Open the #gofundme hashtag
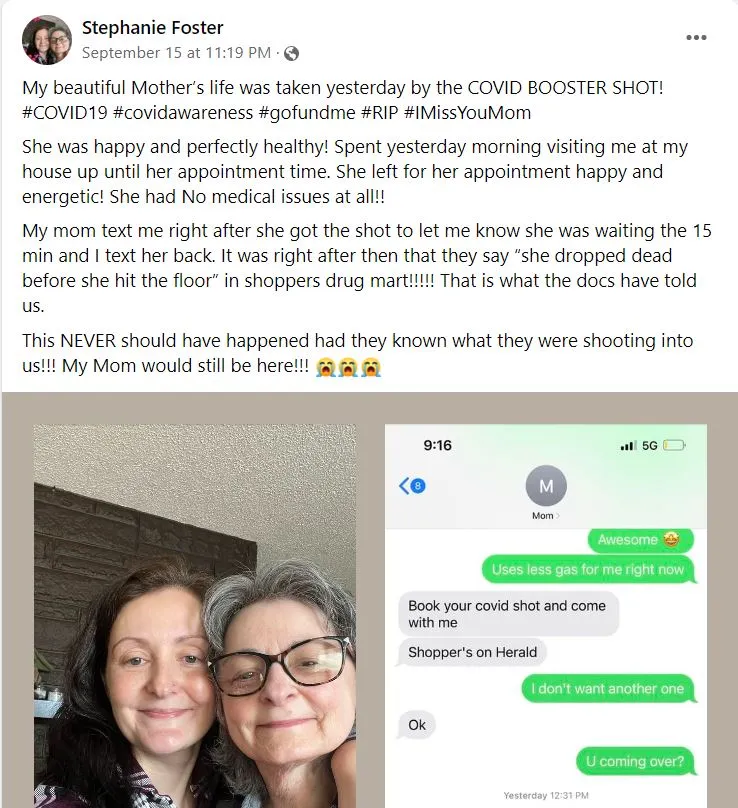This screenshot has width=738, height=808. (x=307, y=112)
